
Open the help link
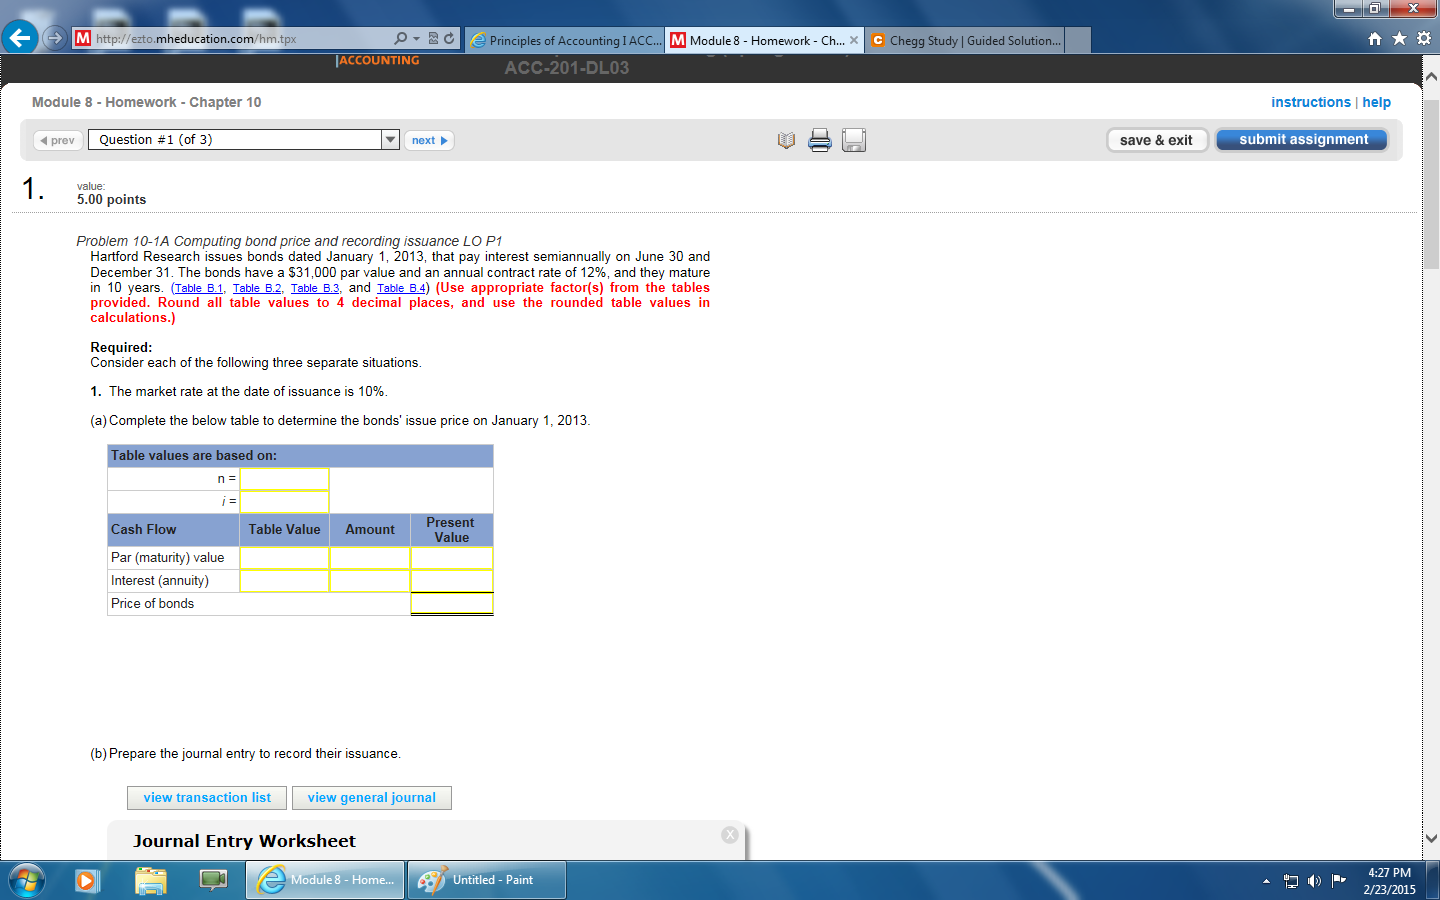pyautogui.click(x=1376, y=102)
